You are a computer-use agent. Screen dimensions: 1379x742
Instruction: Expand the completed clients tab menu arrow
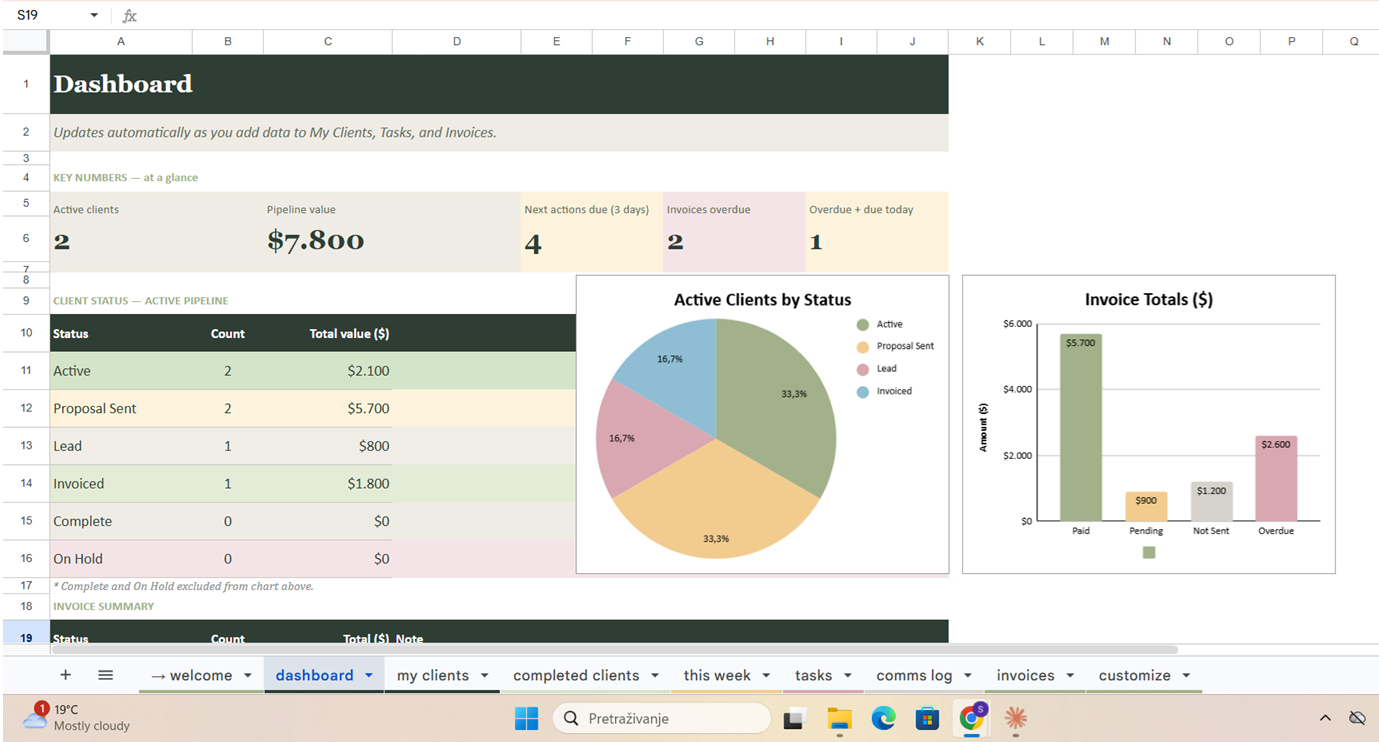click(x=655, y=676)
